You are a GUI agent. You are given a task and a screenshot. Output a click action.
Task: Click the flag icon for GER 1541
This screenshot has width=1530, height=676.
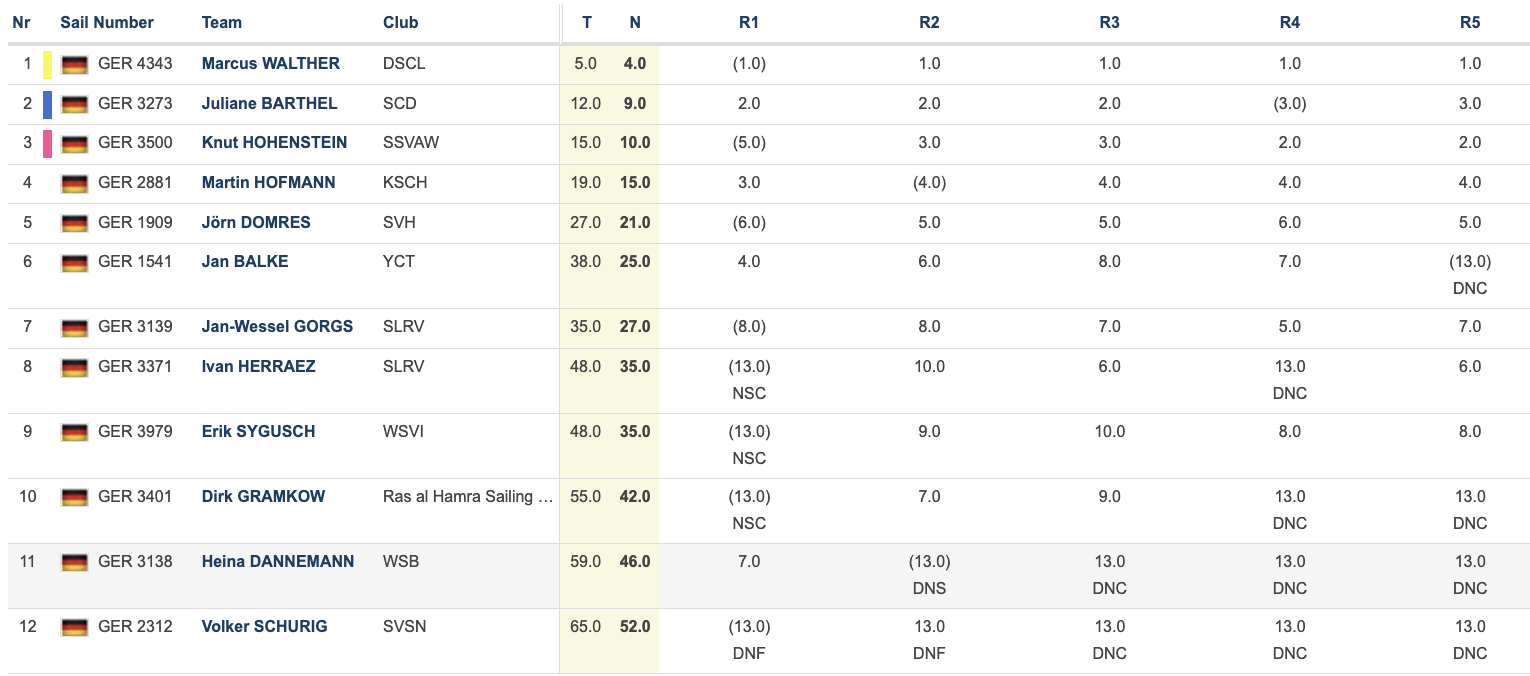[x=74, y=263]
